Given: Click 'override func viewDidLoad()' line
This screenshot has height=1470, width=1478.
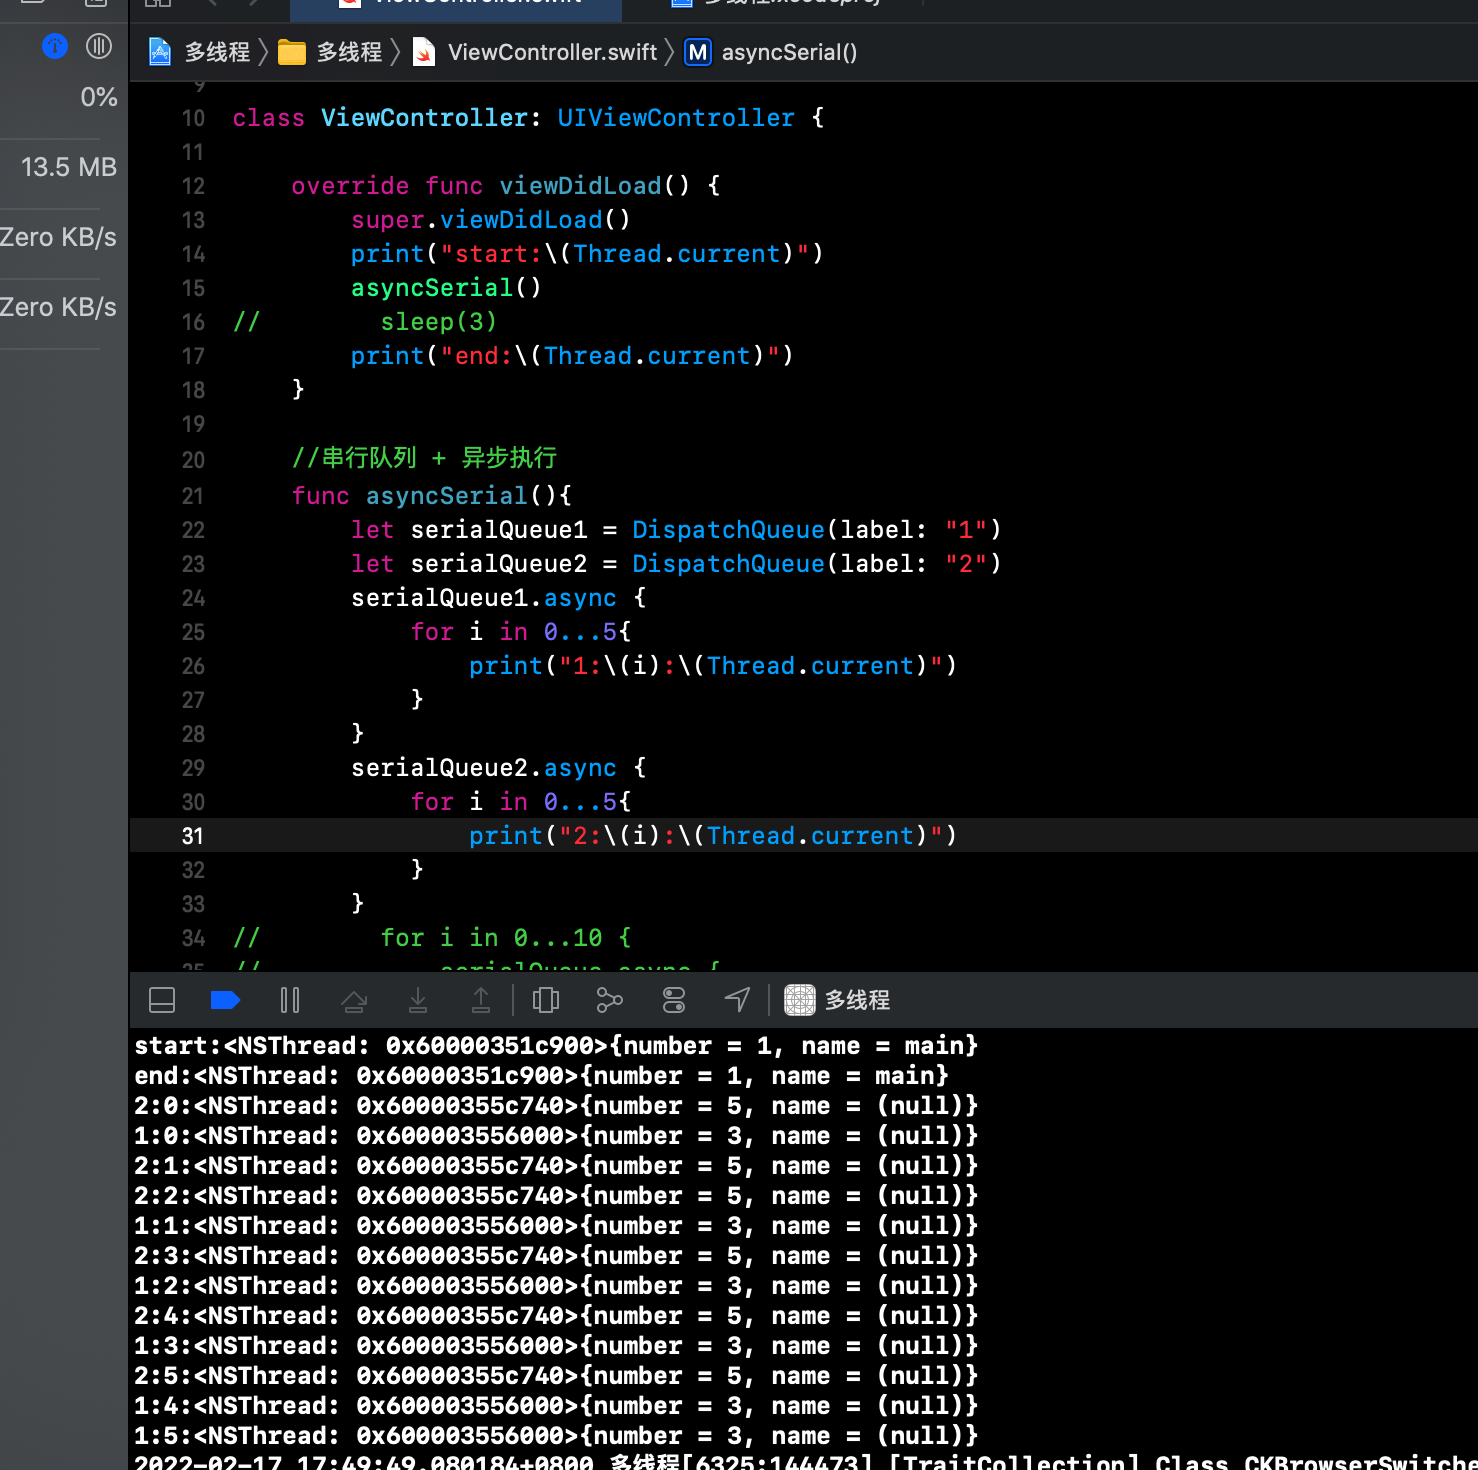Looking at the screenshot, I should [506, 186].
